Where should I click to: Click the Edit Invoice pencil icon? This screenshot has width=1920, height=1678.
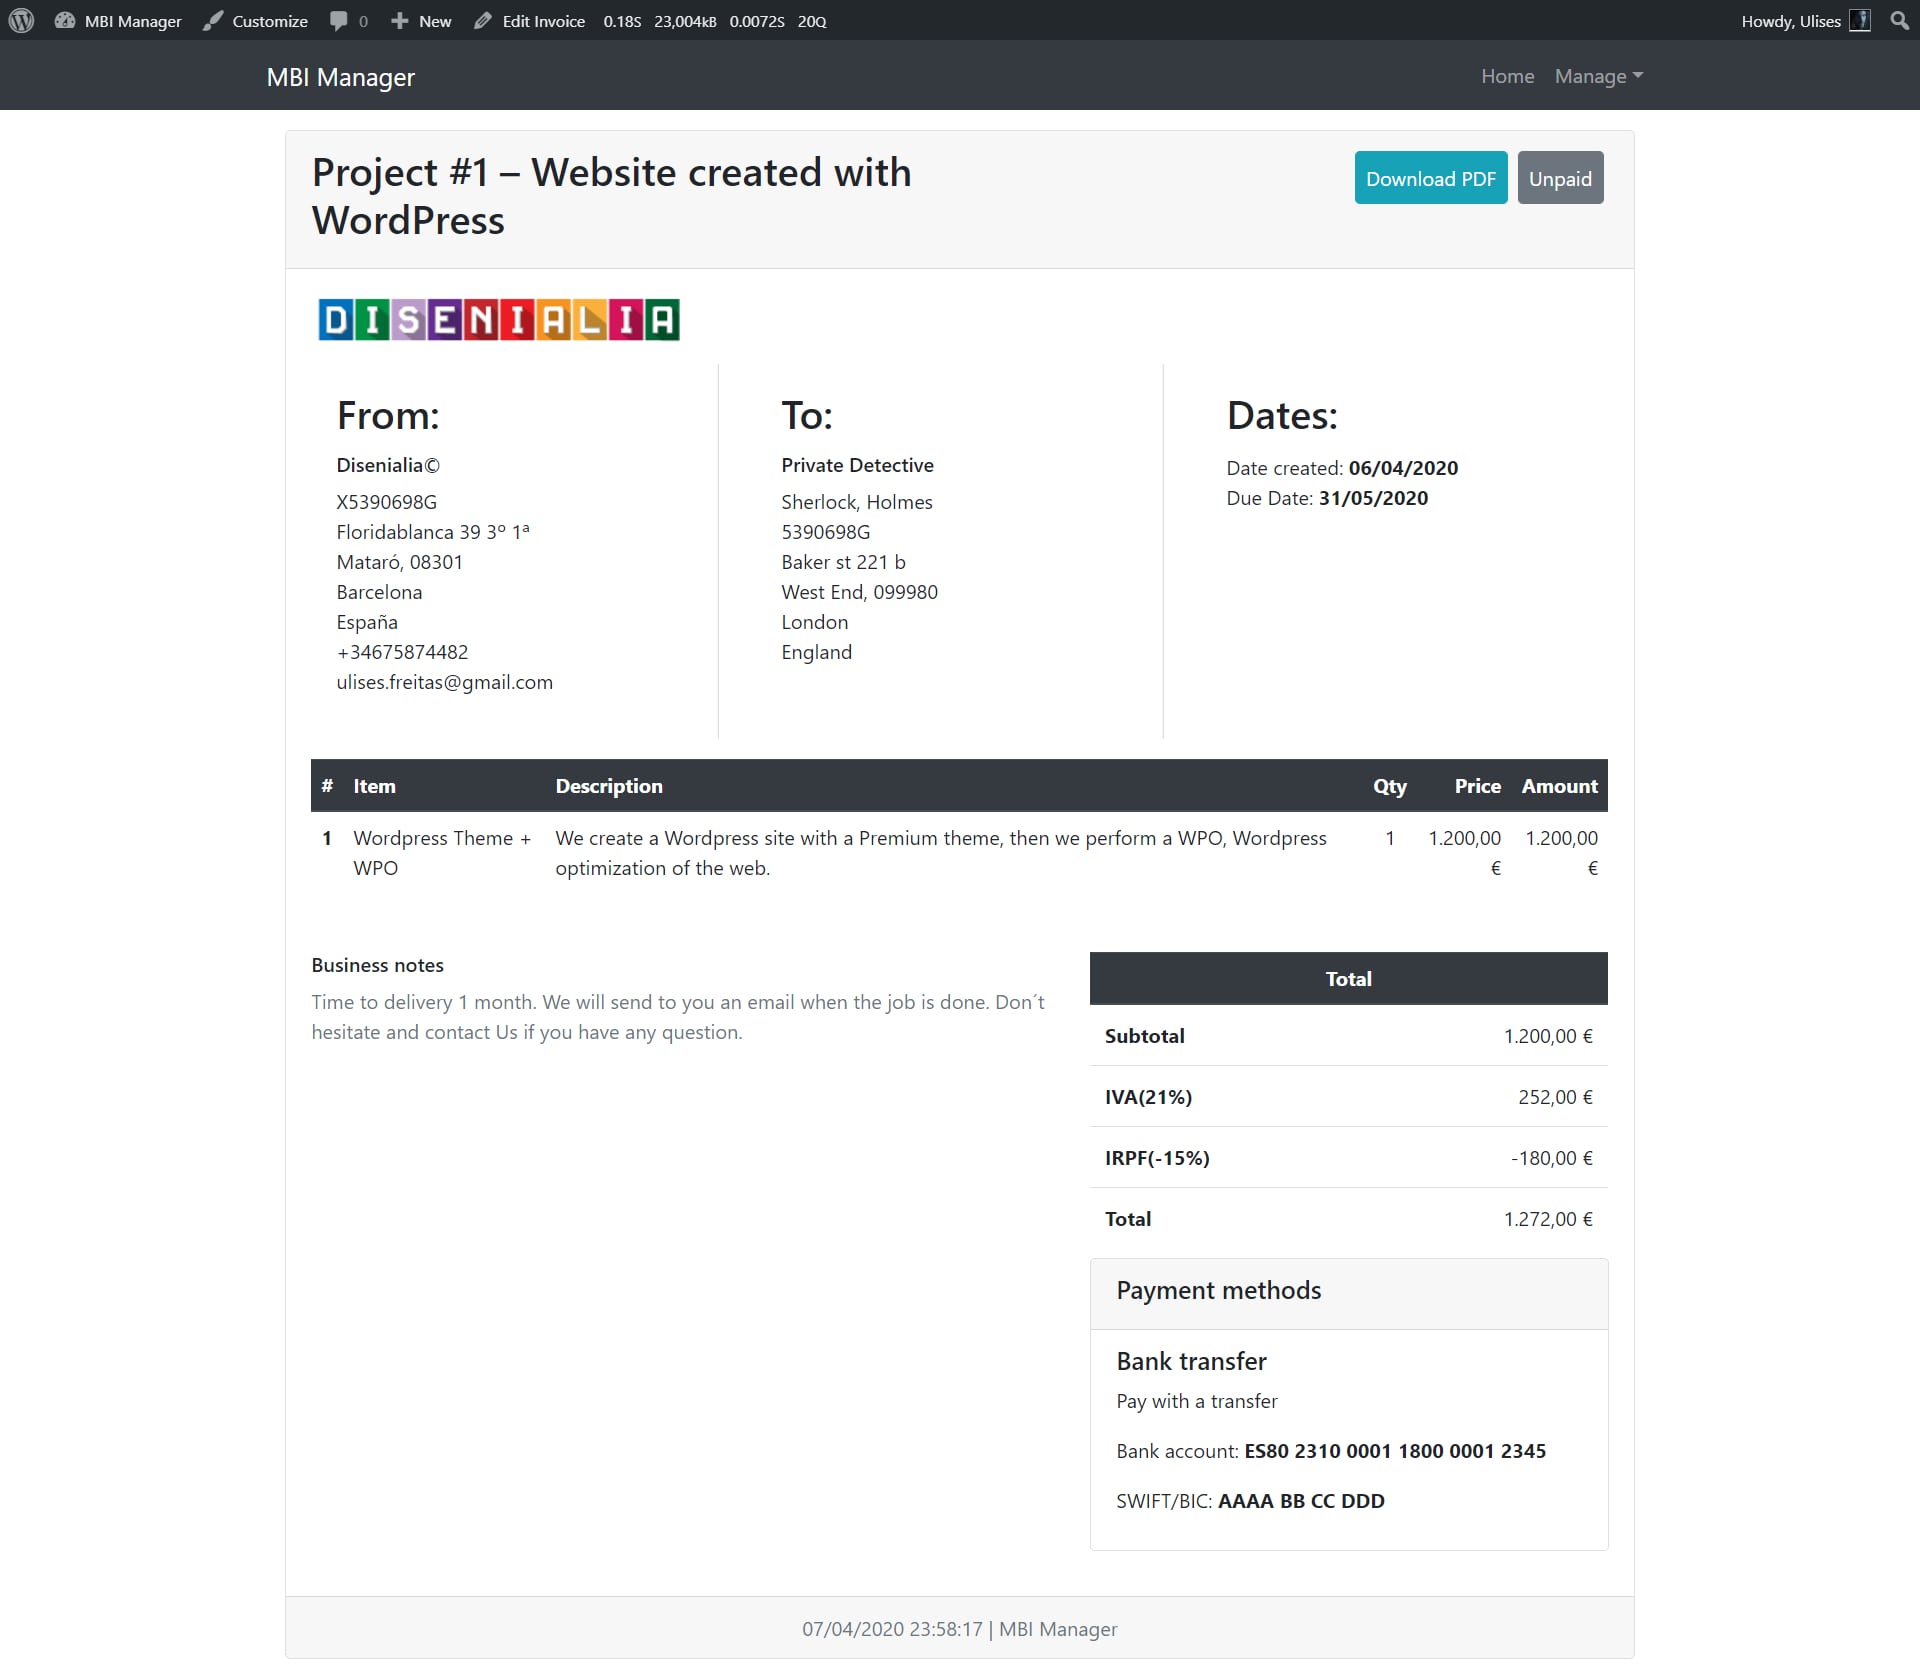click(483, 21)
